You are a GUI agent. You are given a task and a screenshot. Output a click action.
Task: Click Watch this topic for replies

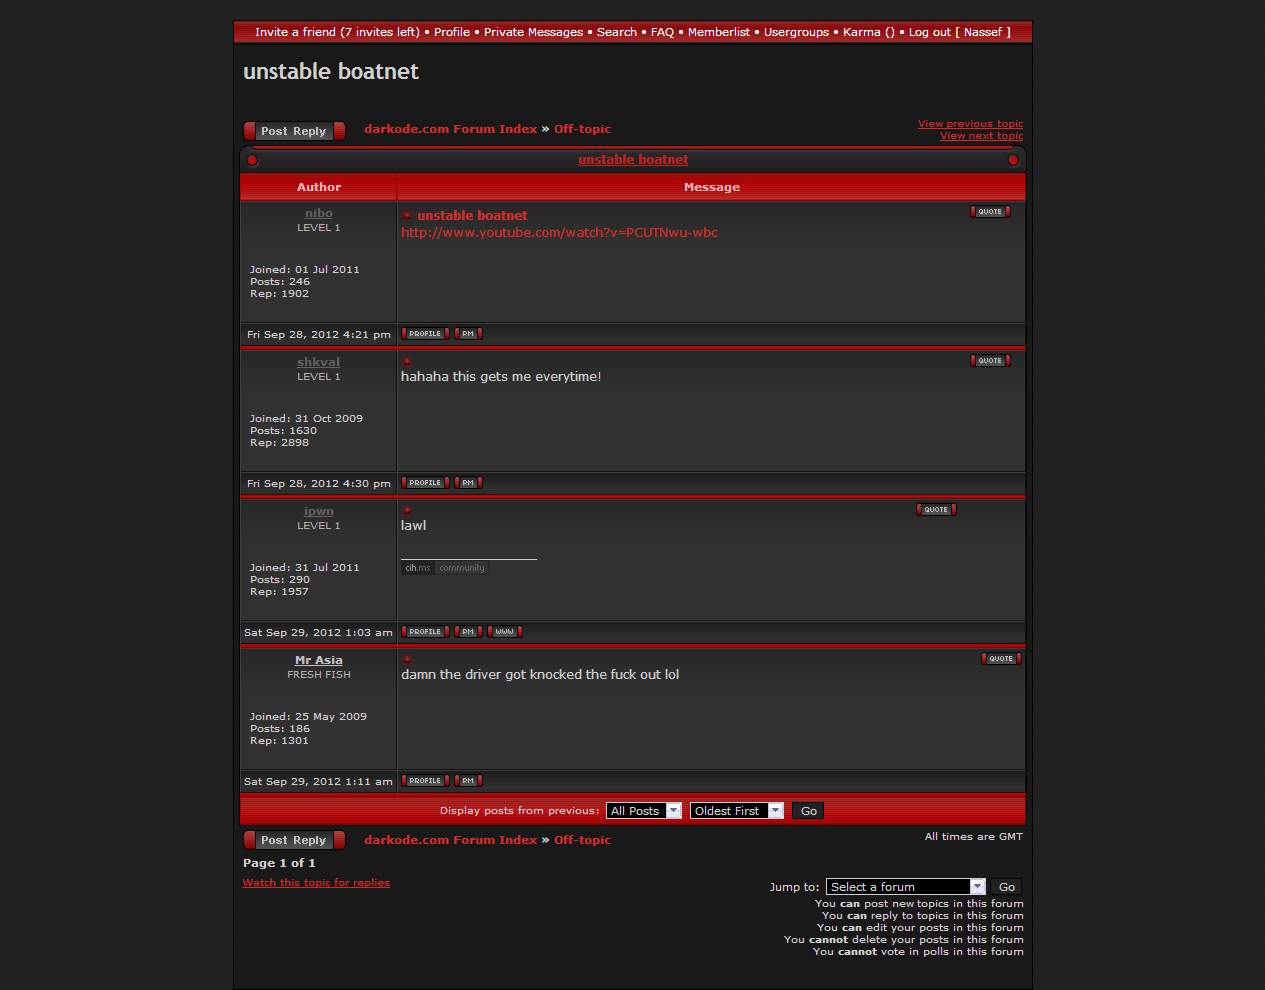tap(316, 883)
